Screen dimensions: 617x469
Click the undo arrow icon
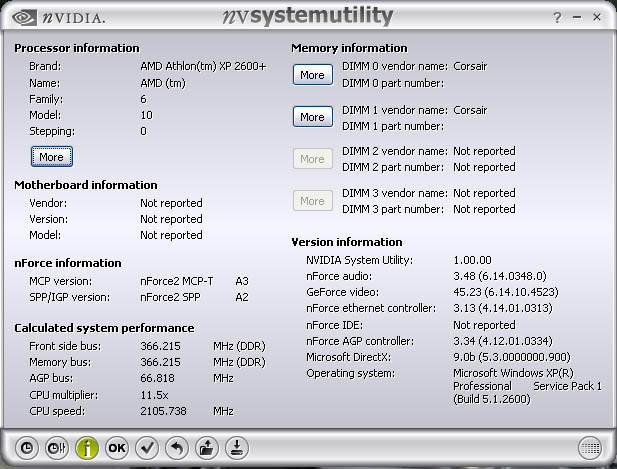point(177,448)
